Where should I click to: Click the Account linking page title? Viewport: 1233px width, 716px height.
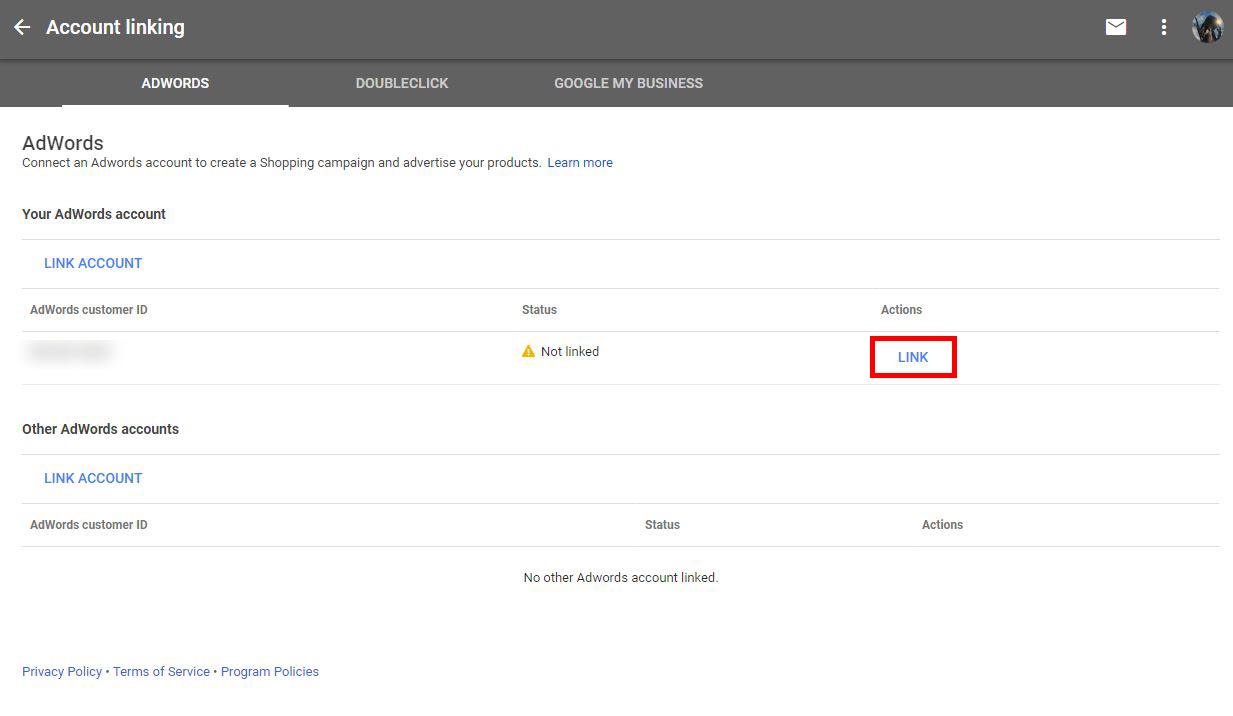click(x=115, y=27)
